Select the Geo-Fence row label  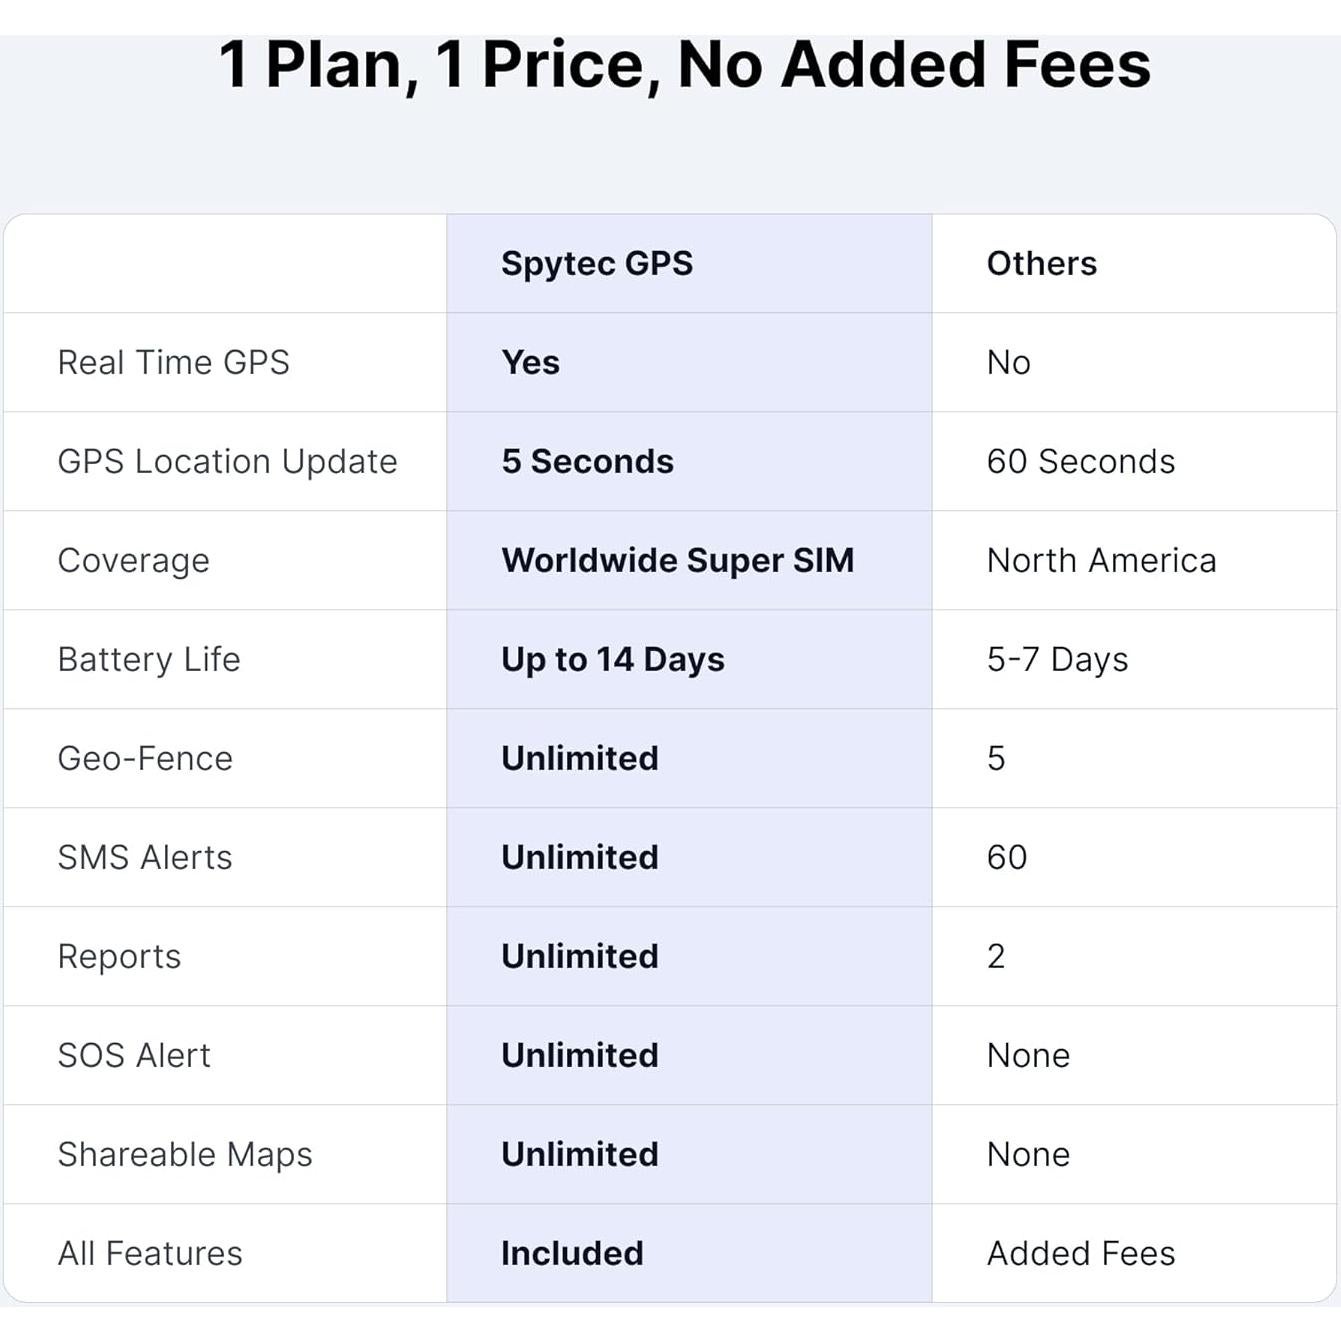click(145, 758)
